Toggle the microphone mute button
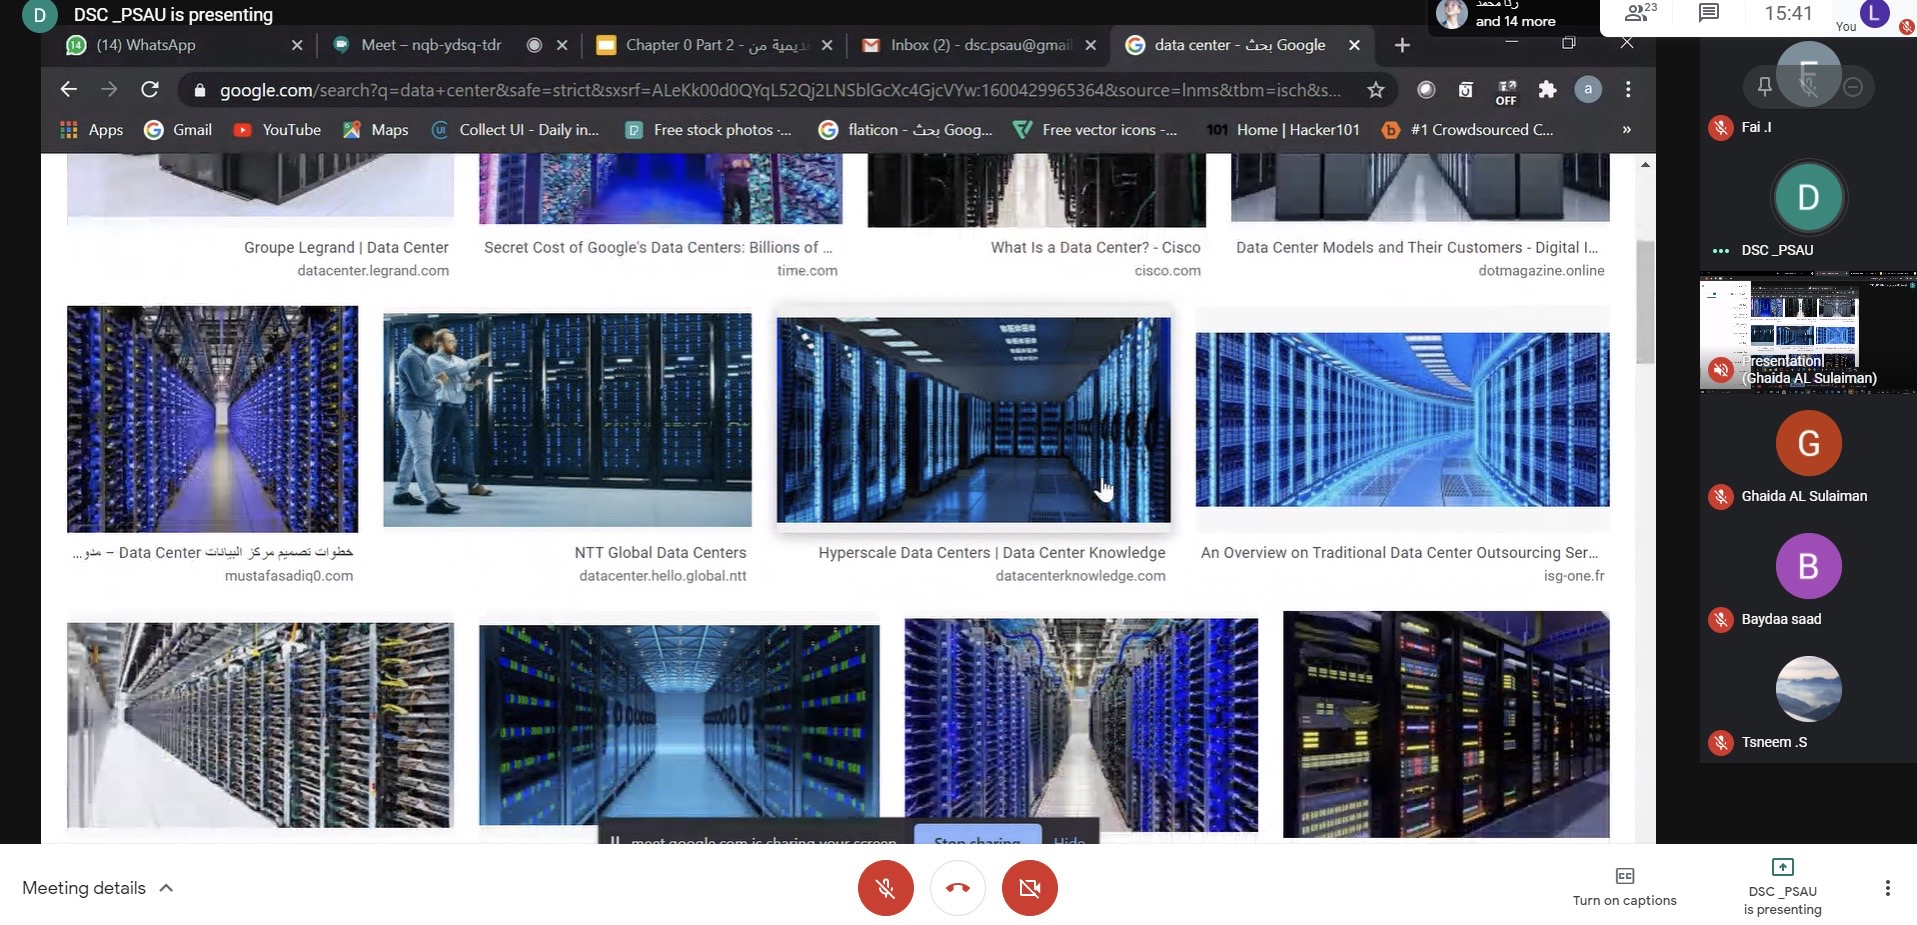Screen dimensions: 1917x925 885,888
